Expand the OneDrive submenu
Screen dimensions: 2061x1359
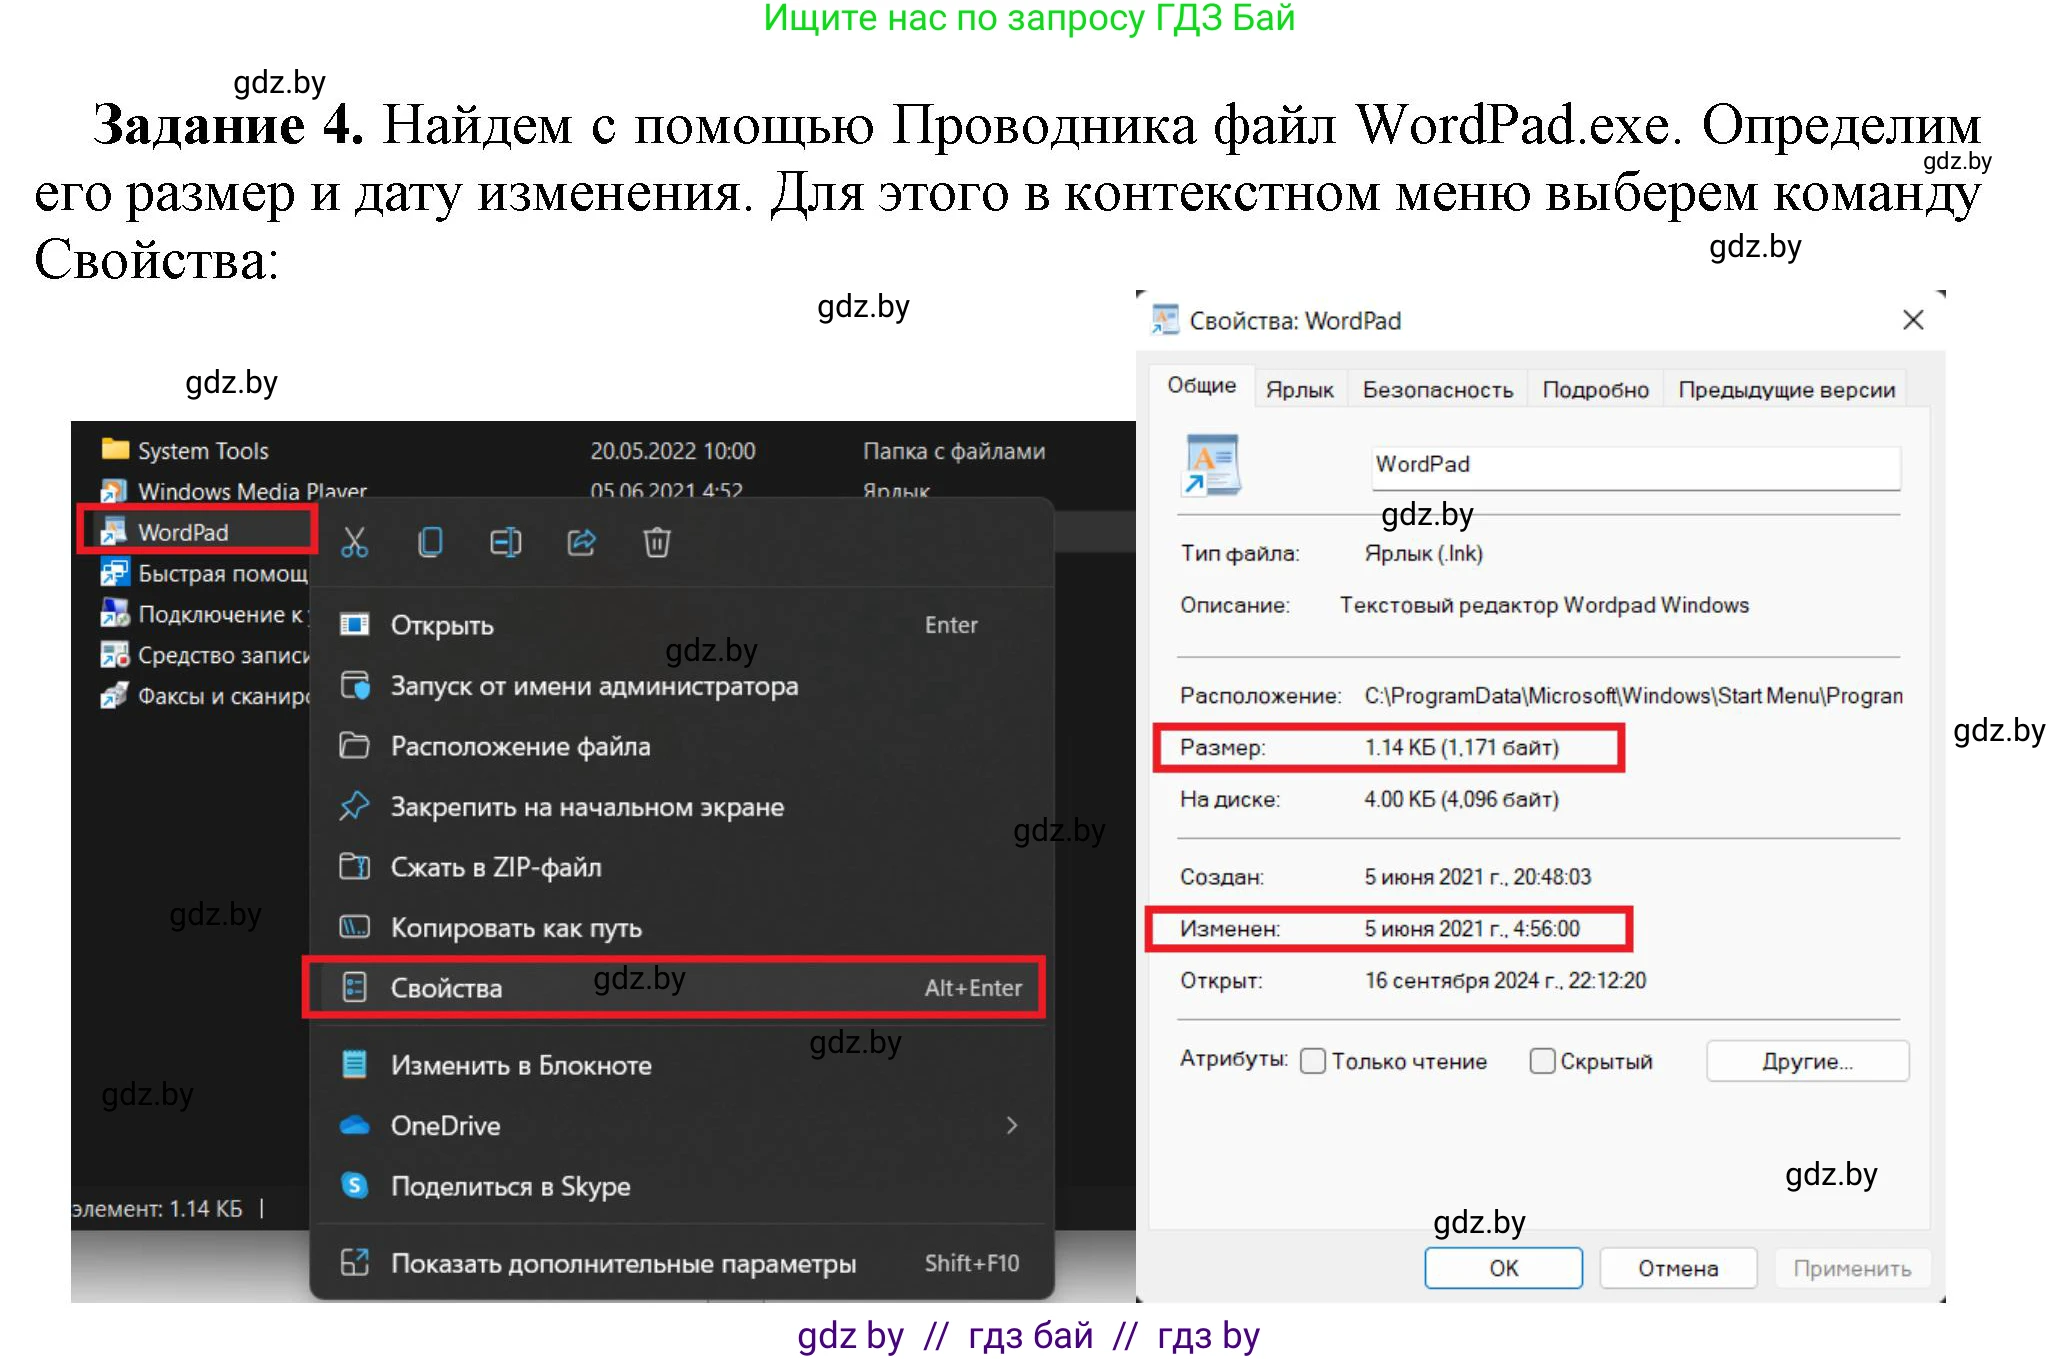click(x=1013, y=1125)
